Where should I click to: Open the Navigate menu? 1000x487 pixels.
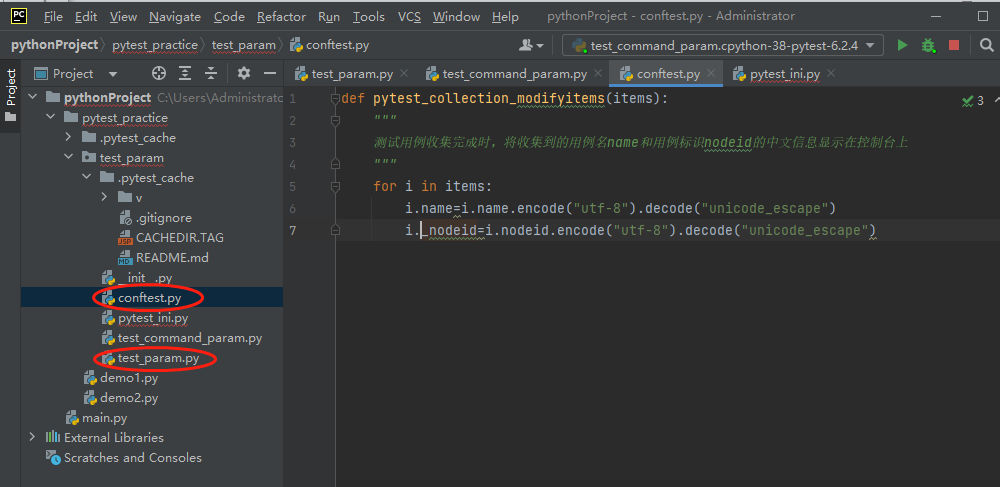[x=175, y=17]
